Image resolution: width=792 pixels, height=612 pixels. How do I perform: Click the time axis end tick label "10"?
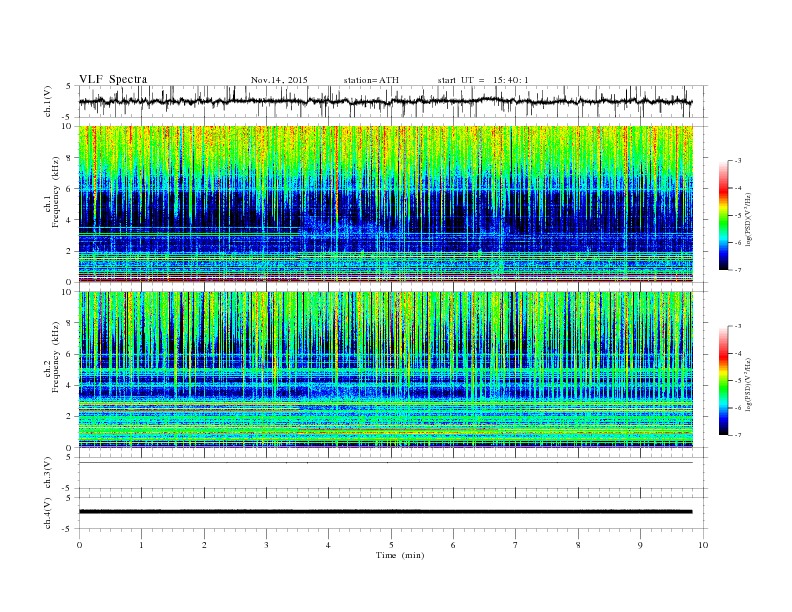703,545
